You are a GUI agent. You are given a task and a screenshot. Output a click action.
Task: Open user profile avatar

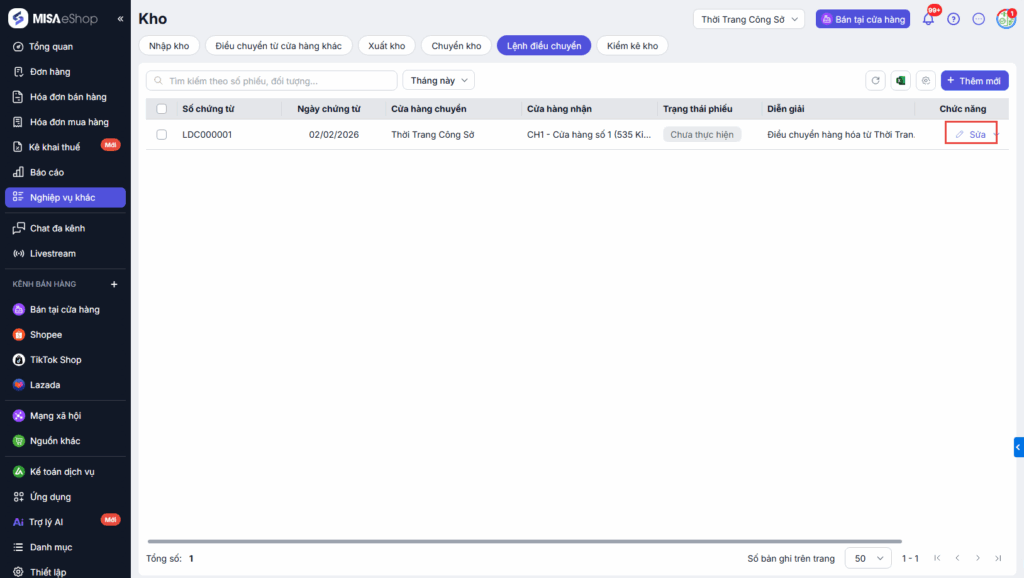coord(1006,19)
